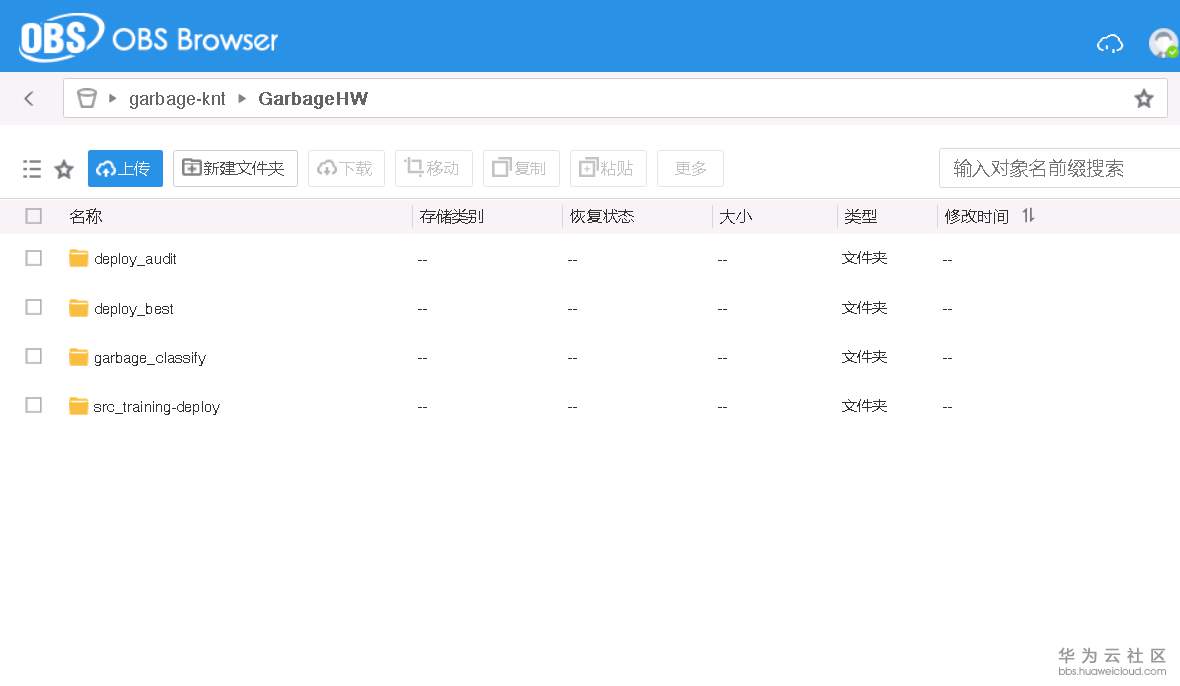This screenshot has width=1180, height=686.
Task: Go back with the left arrow
Action: pos(29,98)
